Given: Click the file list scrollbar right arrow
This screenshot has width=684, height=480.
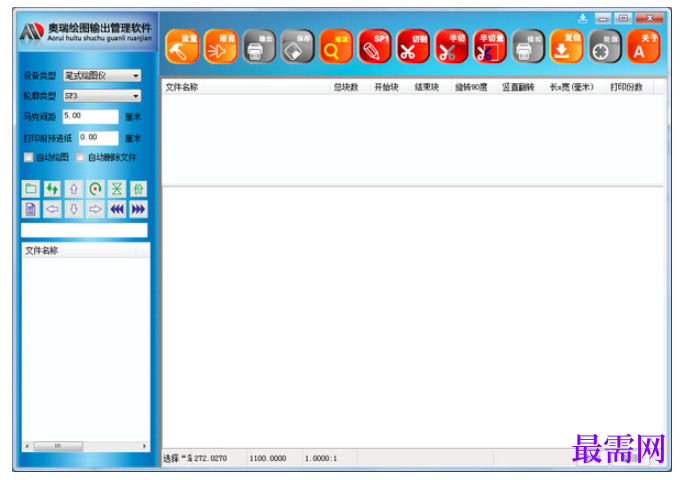Looking at the screenshot, I should [144, 446].
